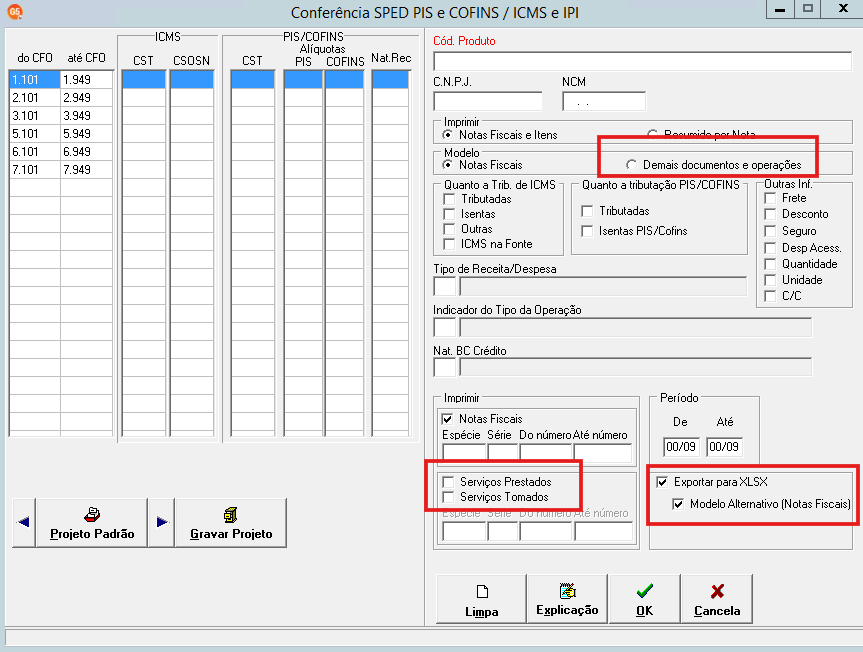
Task: Click the Limpa button
Action: [x=482, y=599]
